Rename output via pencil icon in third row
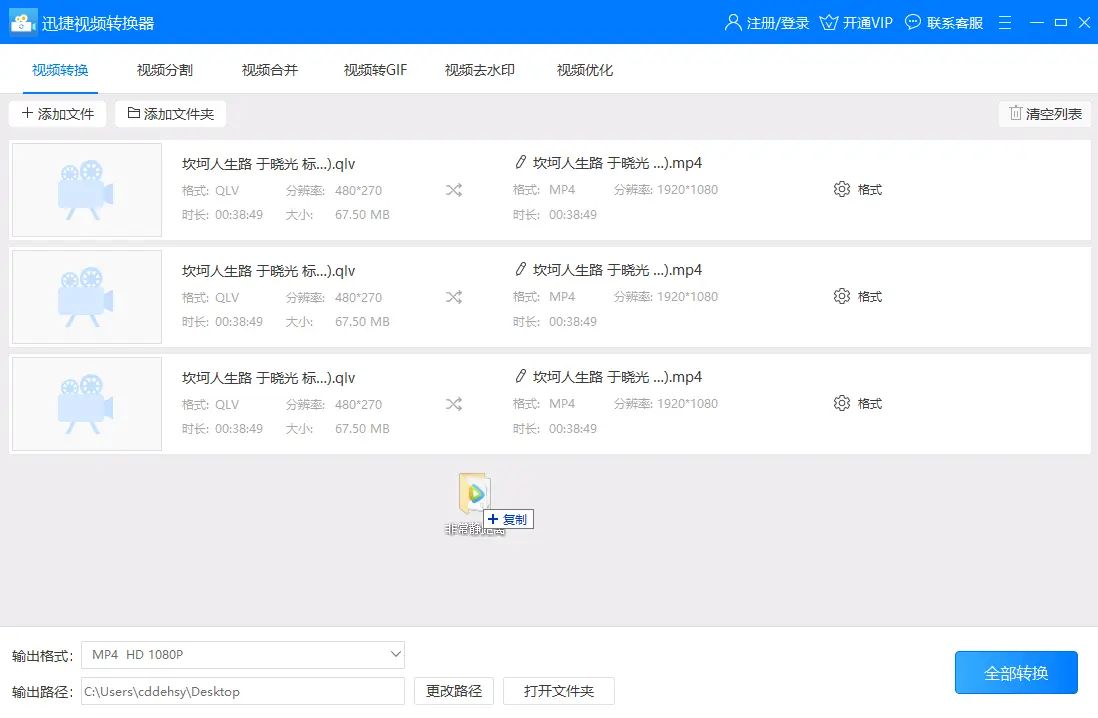Image resolution: width=1098 pixels, height=718 pixels. 520,377
